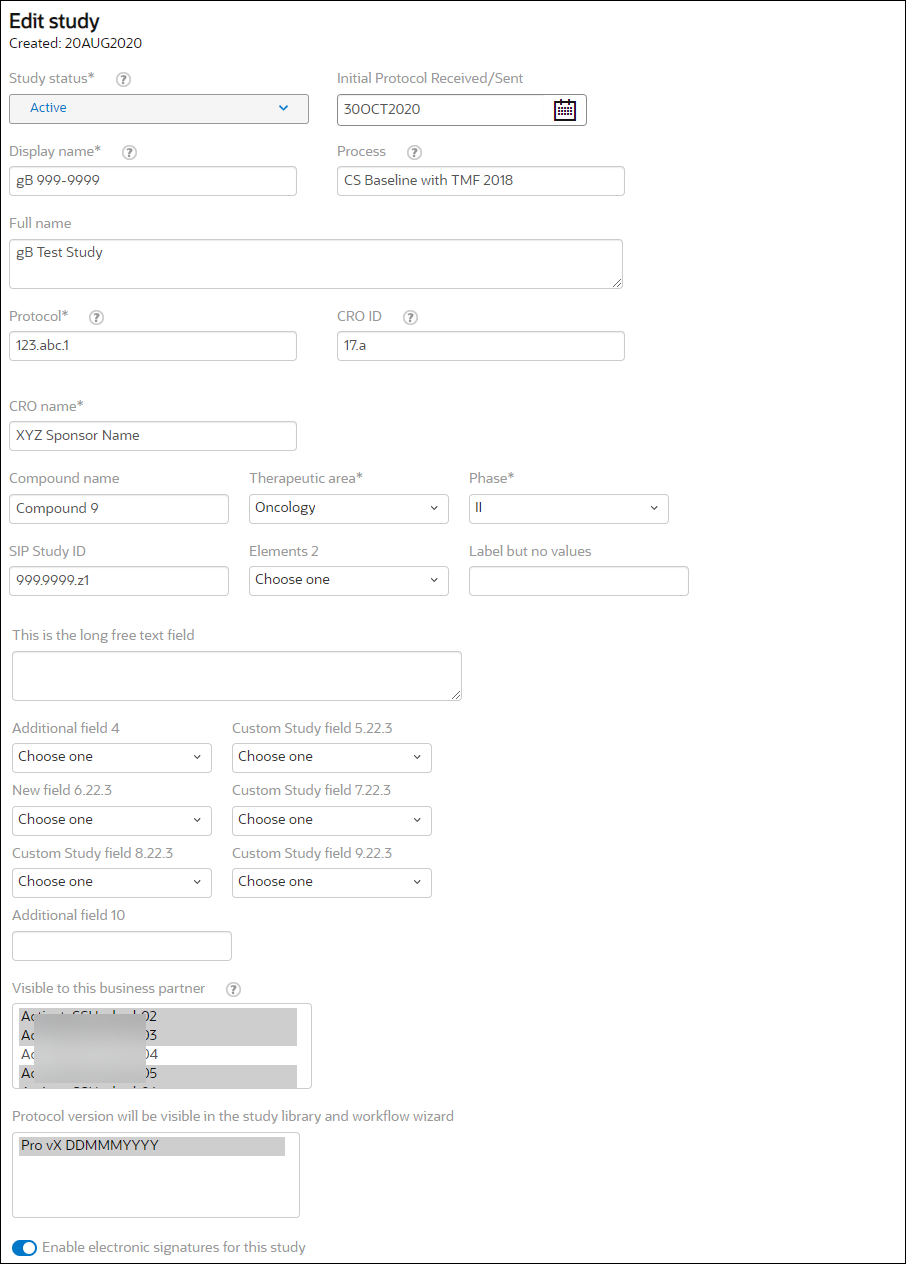This screenshot has height=1264, width=906.
Task: Click the Process field CS Baseline with TMF 2018
Action: click(481, 181)
